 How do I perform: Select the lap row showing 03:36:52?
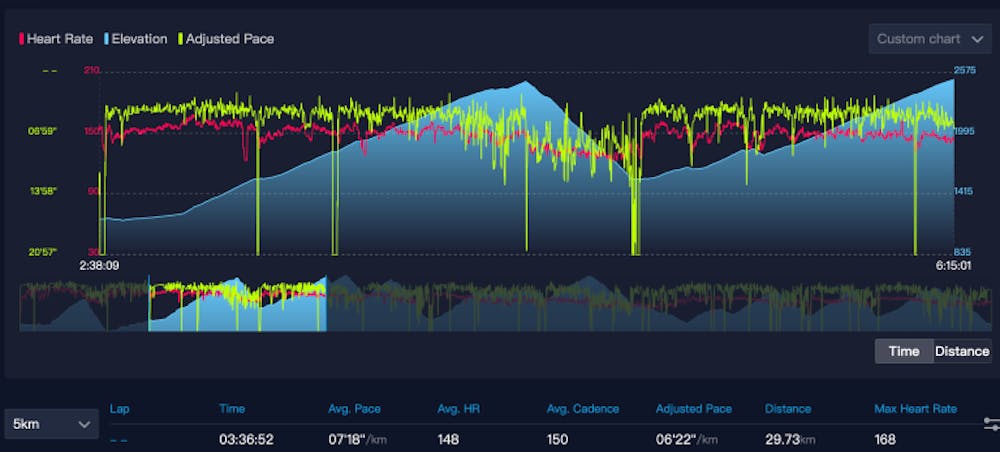pos(245,439)
